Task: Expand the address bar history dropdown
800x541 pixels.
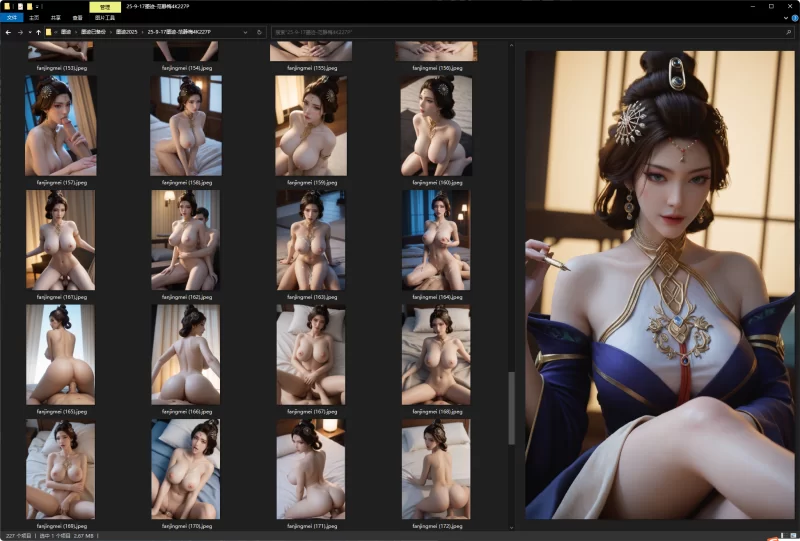Action: [x=247, y=31]
